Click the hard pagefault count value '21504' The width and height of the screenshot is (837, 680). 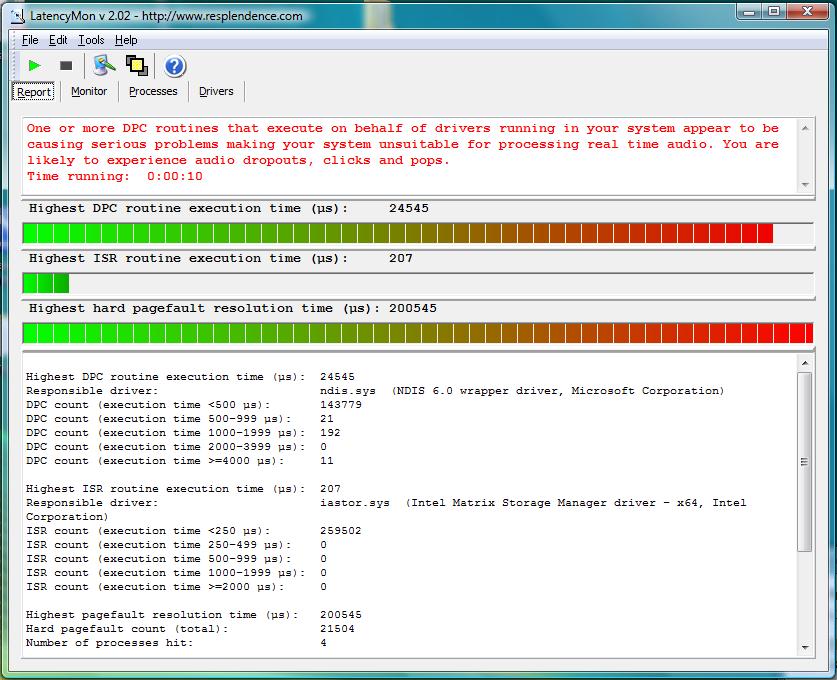(x=337, y=629)
